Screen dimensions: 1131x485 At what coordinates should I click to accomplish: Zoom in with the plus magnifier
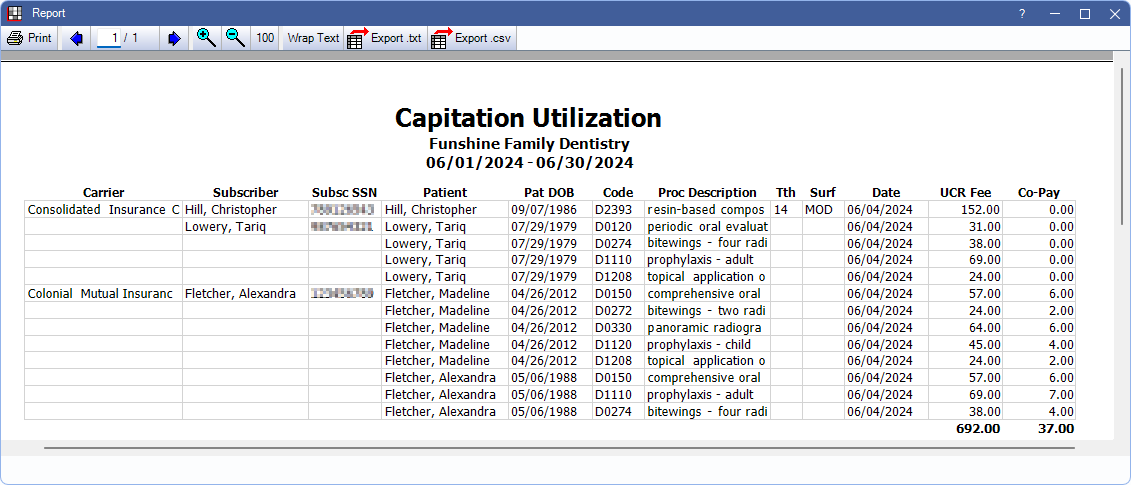tap(206, 38)
